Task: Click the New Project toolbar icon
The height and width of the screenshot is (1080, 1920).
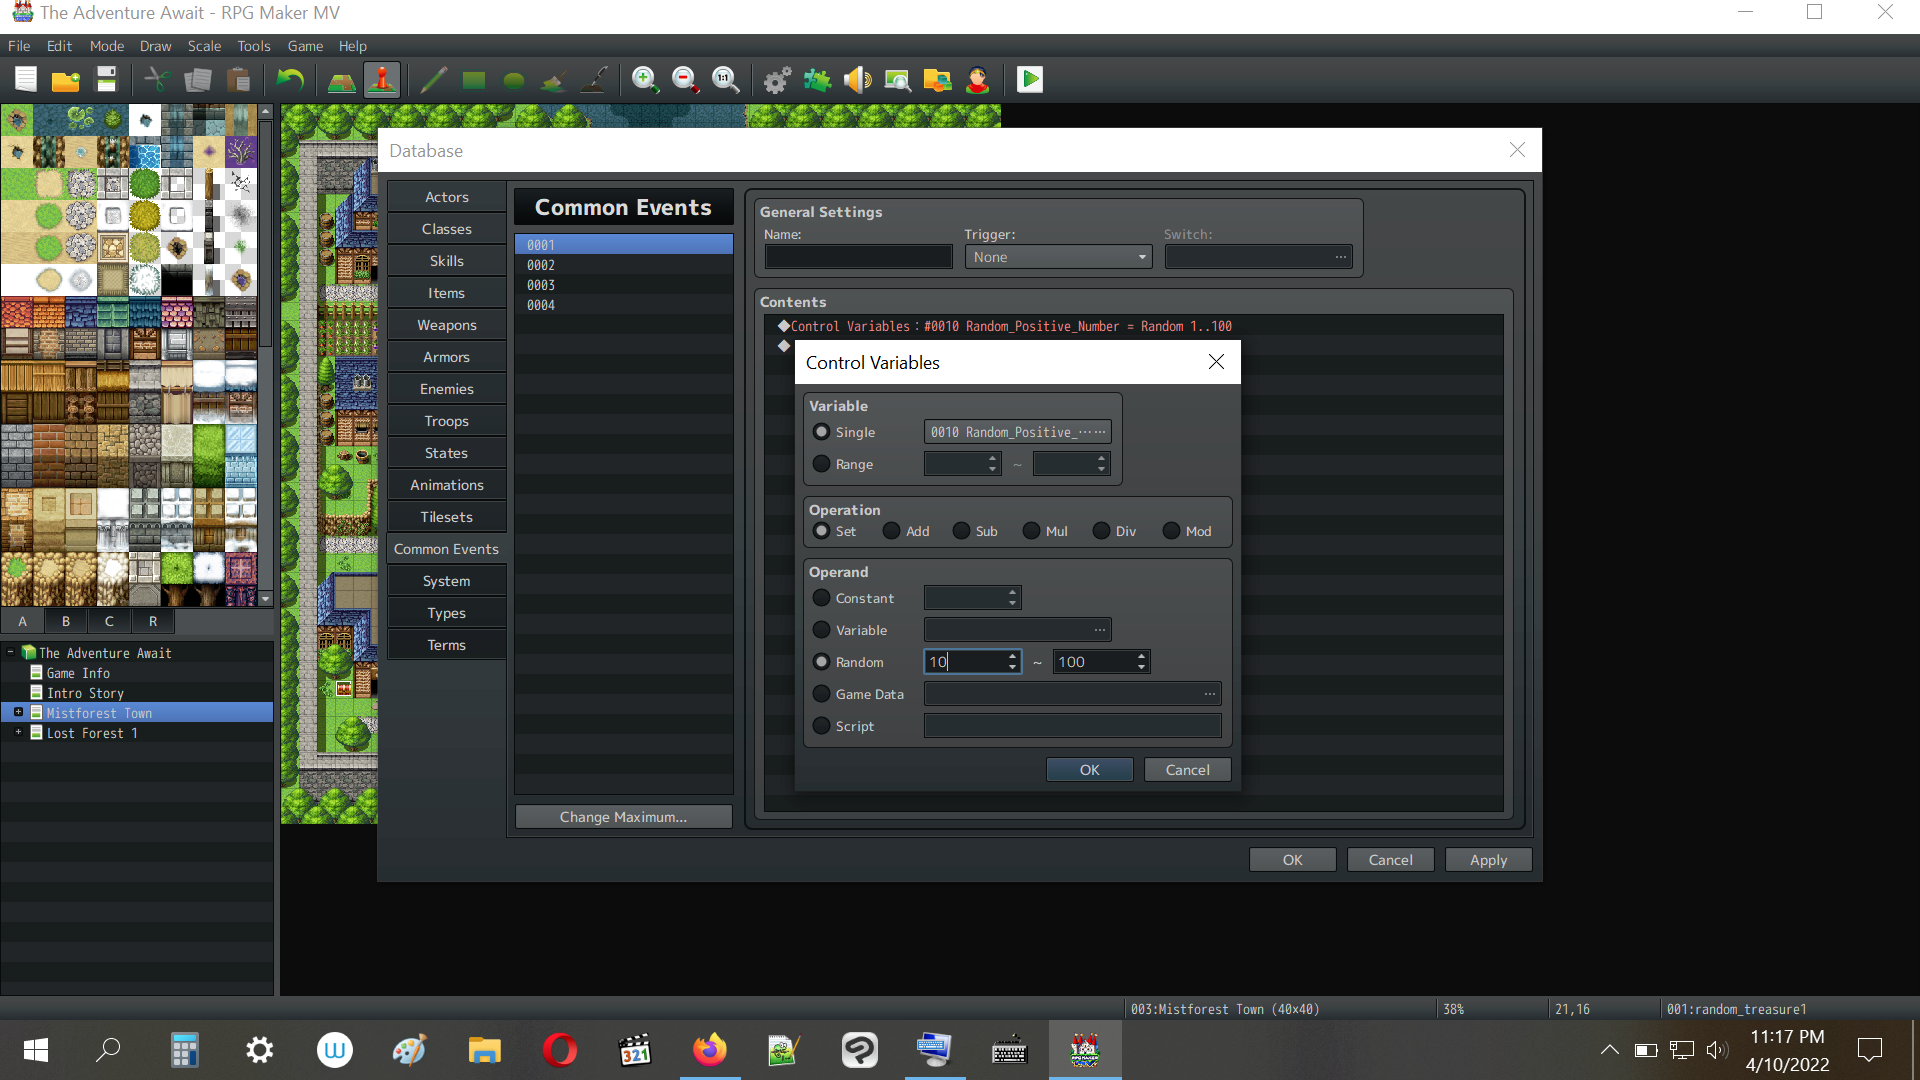Action: click(26, 80)
